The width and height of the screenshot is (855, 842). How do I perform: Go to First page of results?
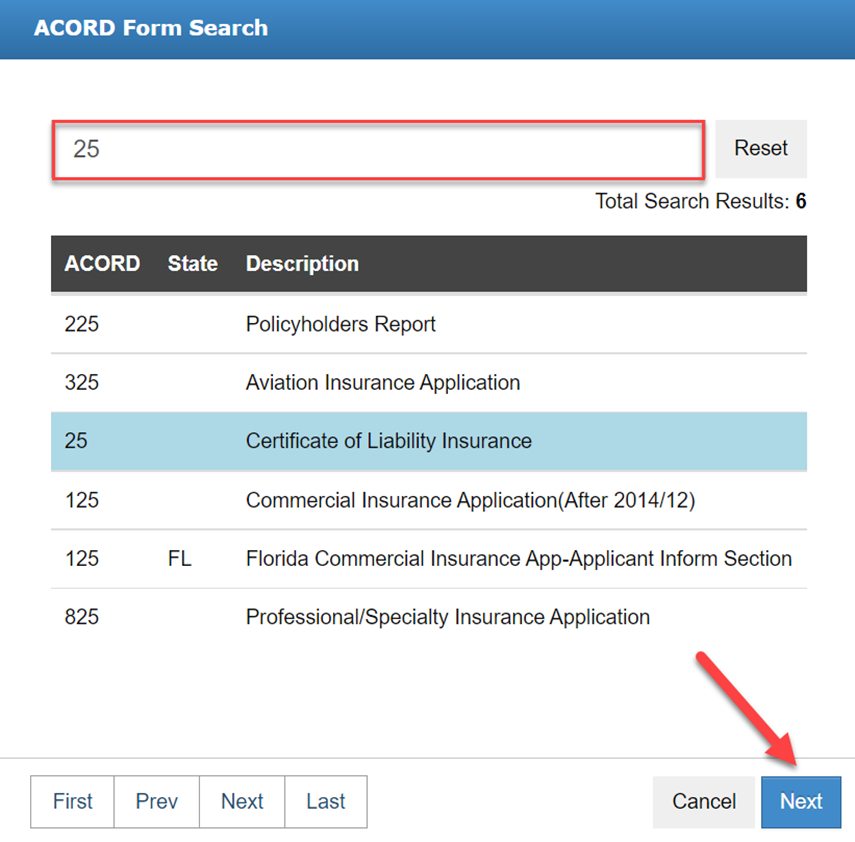(x=72, y=802)
